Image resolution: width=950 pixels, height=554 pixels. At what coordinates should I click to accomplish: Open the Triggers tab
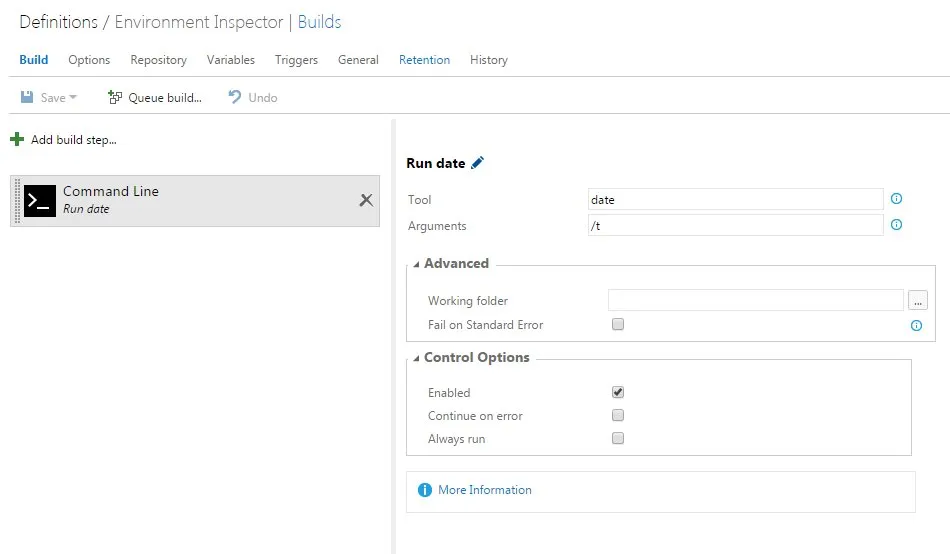pyautogui.click(x=296, y=60)
